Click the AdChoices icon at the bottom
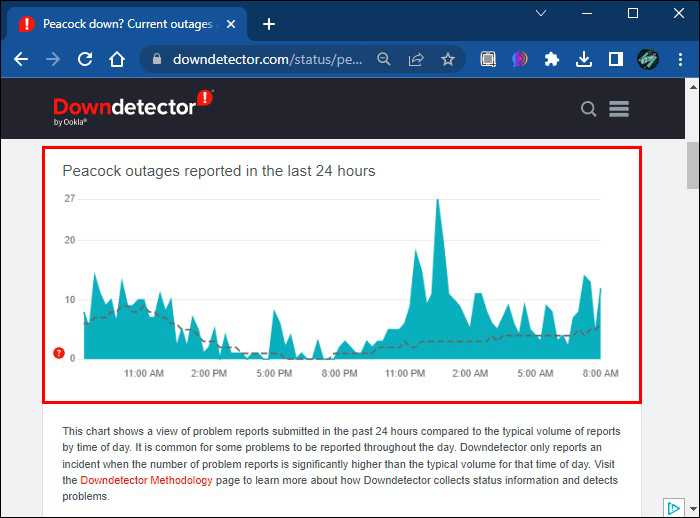The width and height of the screenshot is (700, 518). pyautogui.click(x=674, y=508)
